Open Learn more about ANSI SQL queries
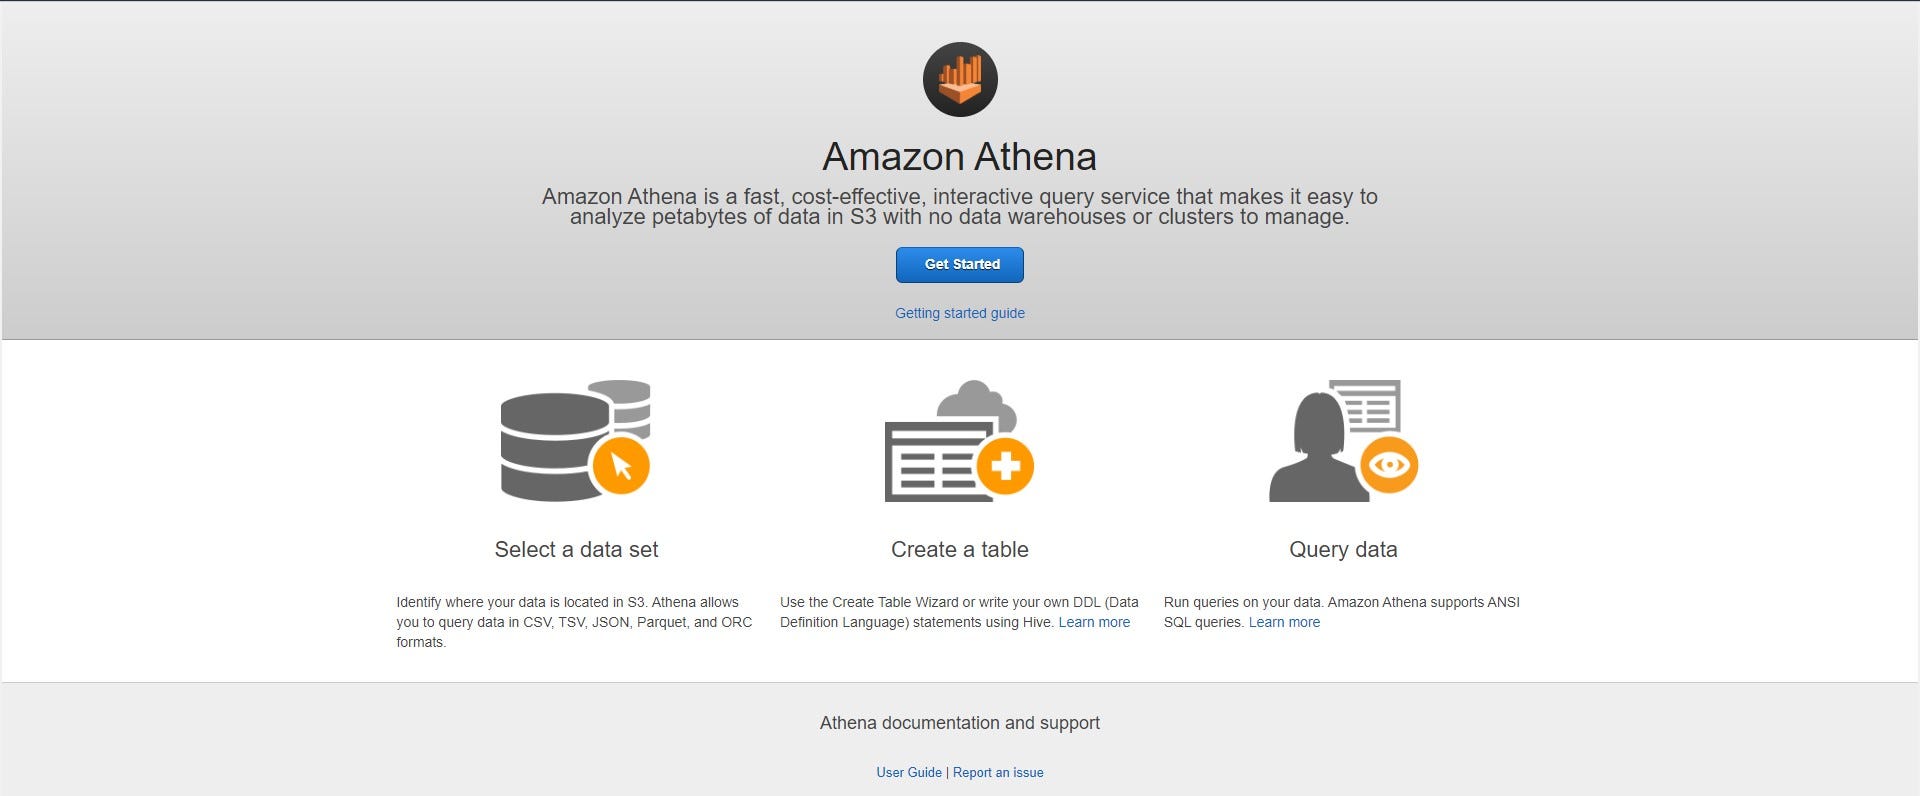This screenshot has height=796, width=1920. [x=1283, y=621]
